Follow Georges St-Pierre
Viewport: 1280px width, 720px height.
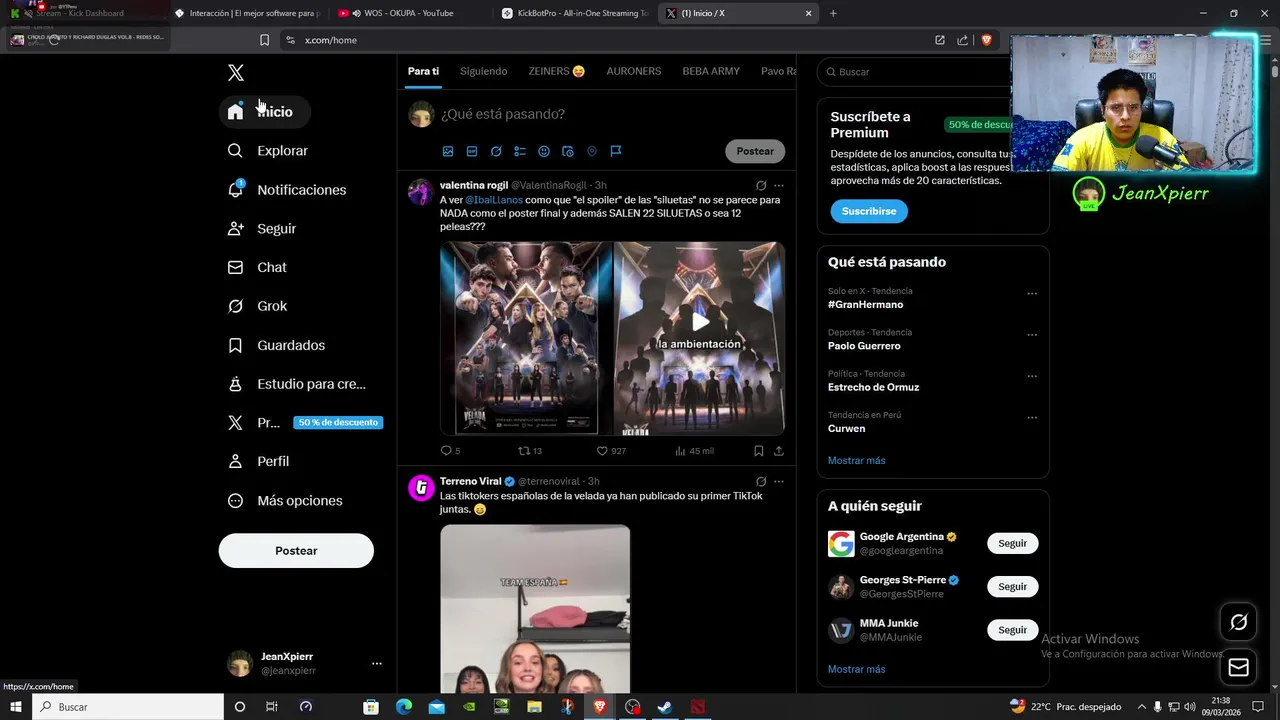tap(1012, 586)
